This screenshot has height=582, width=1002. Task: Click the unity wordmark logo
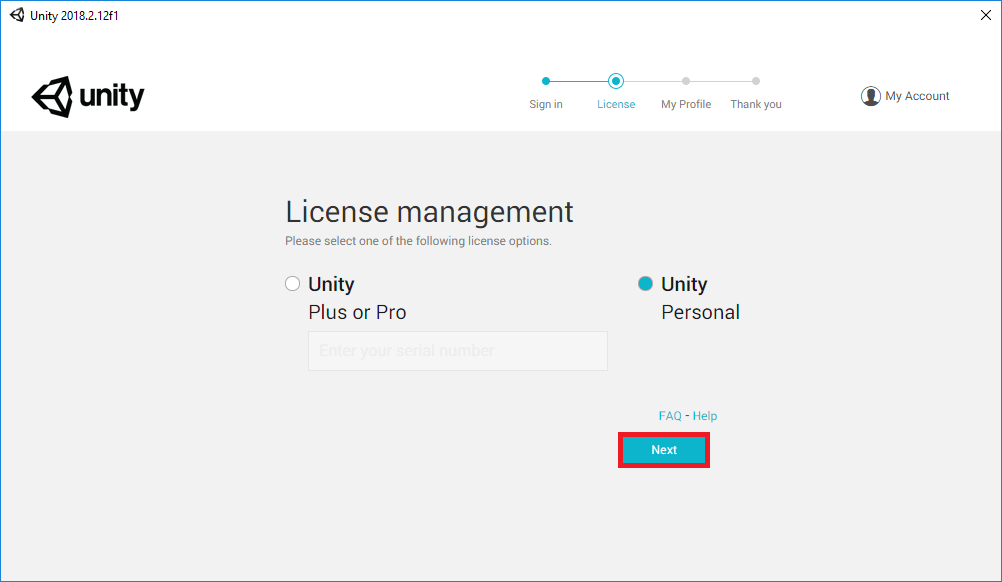click(x=110, y=97)
